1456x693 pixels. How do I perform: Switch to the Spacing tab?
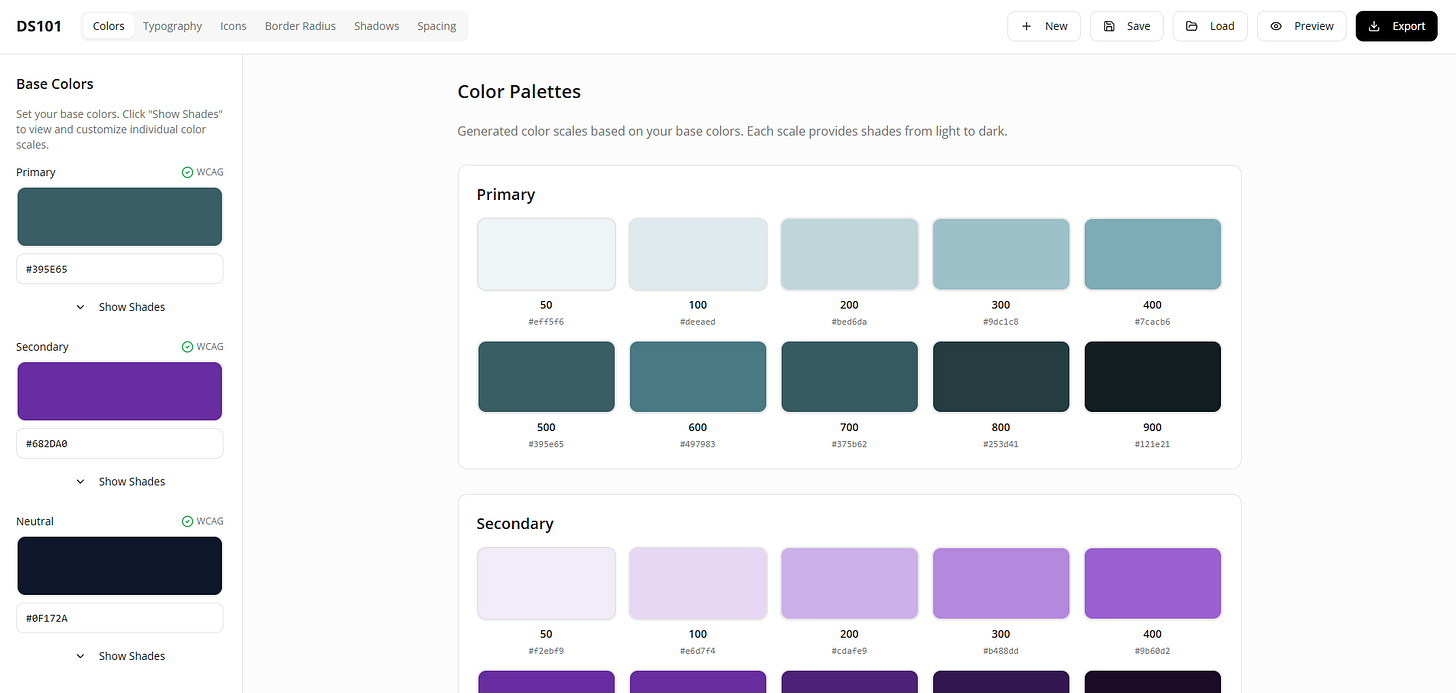click(437, 26)
